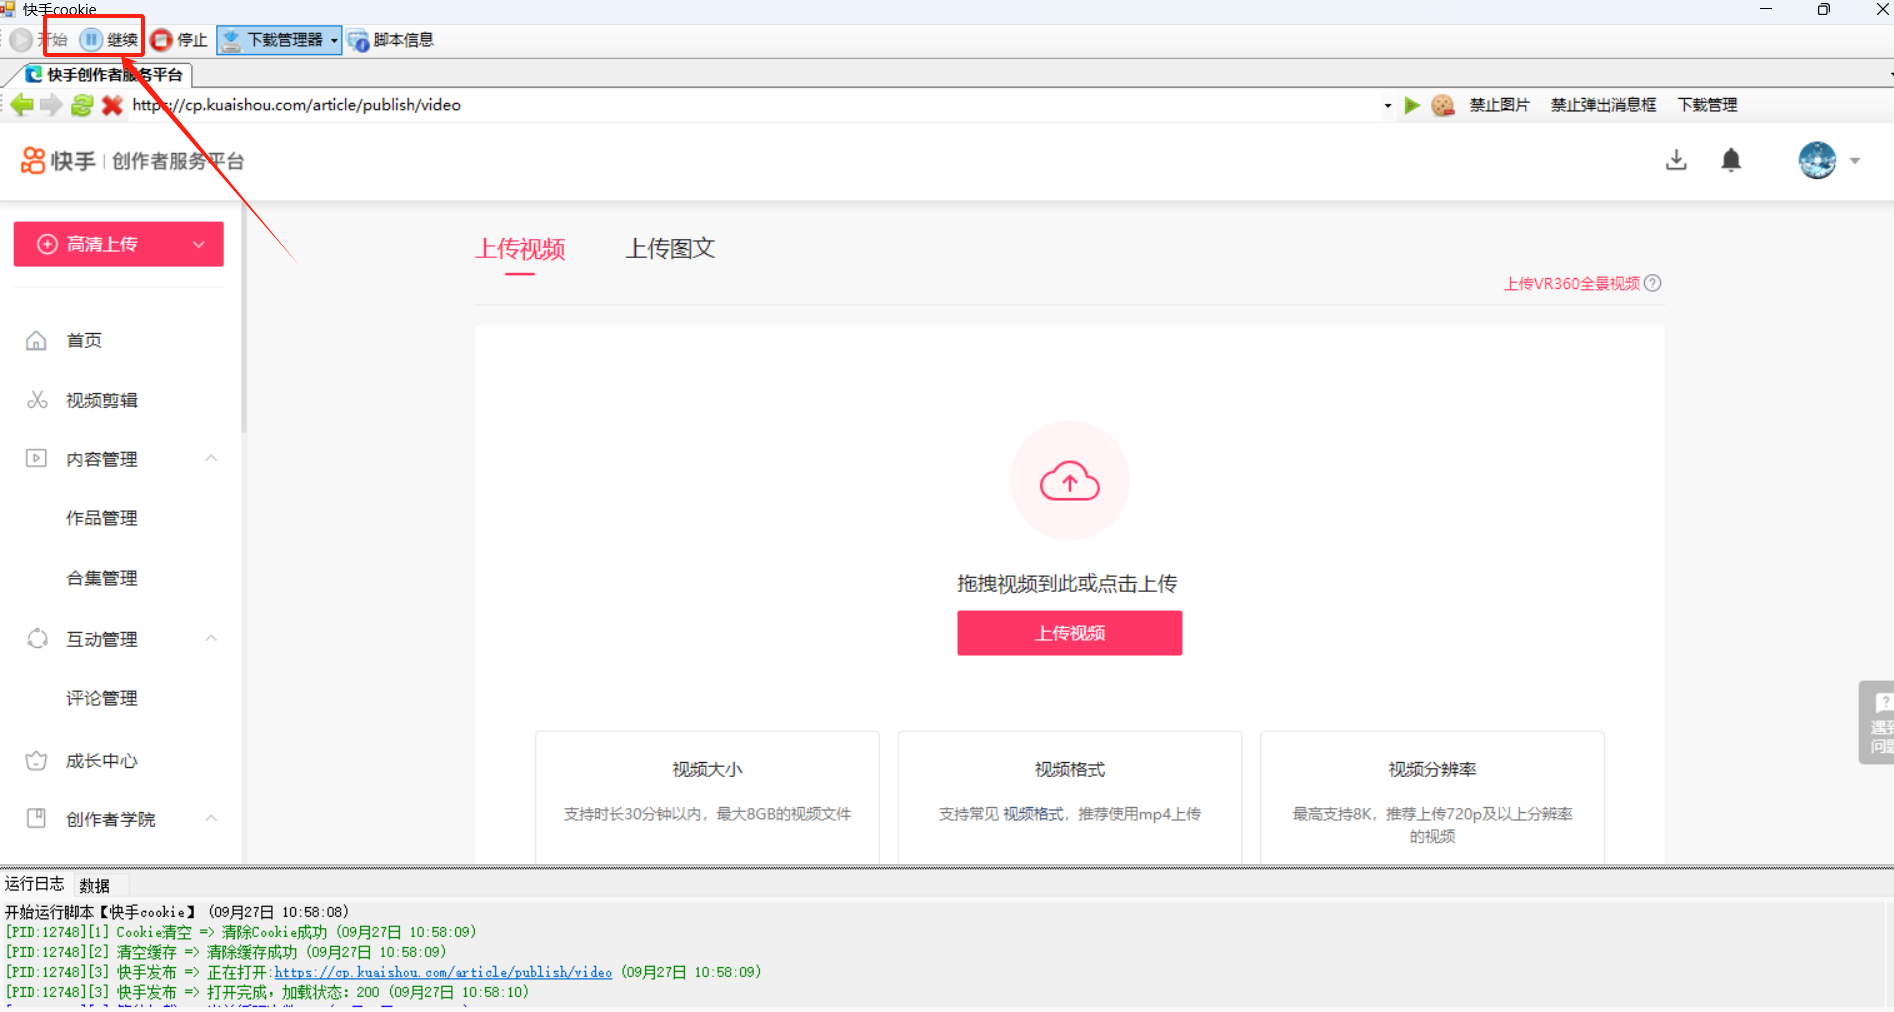The image size is (1894, 1012).
Task: Toggle 禁止弹出消息框 option
Action: point(1602,105)
